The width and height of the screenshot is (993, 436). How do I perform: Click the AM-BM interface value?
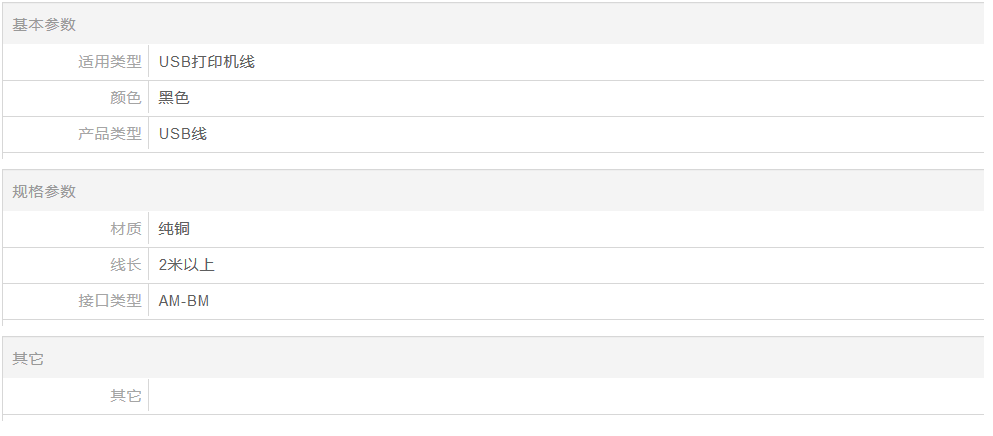tap(184, 301)
